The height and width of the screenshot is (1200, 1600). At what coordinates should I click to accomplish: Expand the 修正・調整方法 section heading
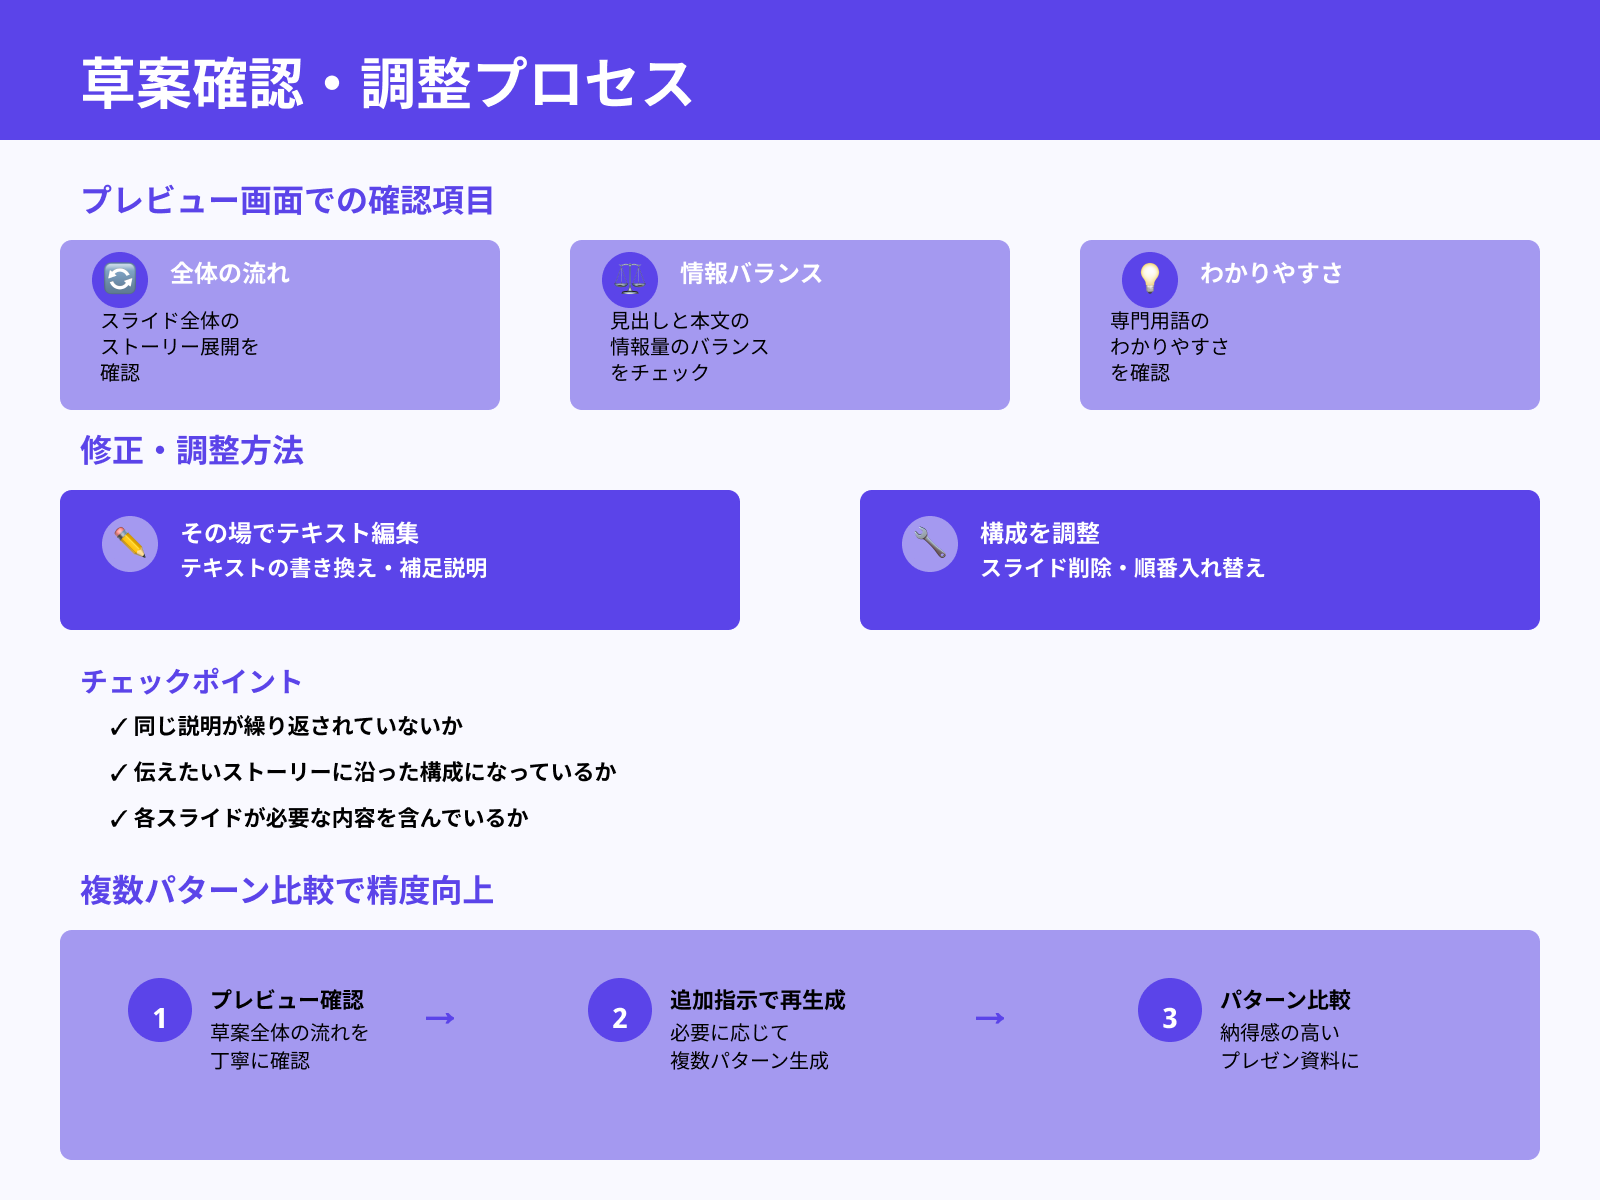194,452
